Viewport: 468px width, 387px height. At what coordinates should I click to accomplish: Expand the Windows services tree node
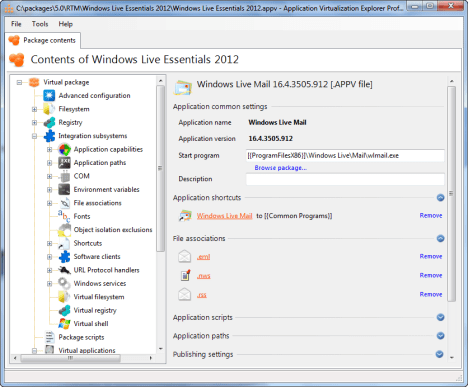click(x=49, y=284)
